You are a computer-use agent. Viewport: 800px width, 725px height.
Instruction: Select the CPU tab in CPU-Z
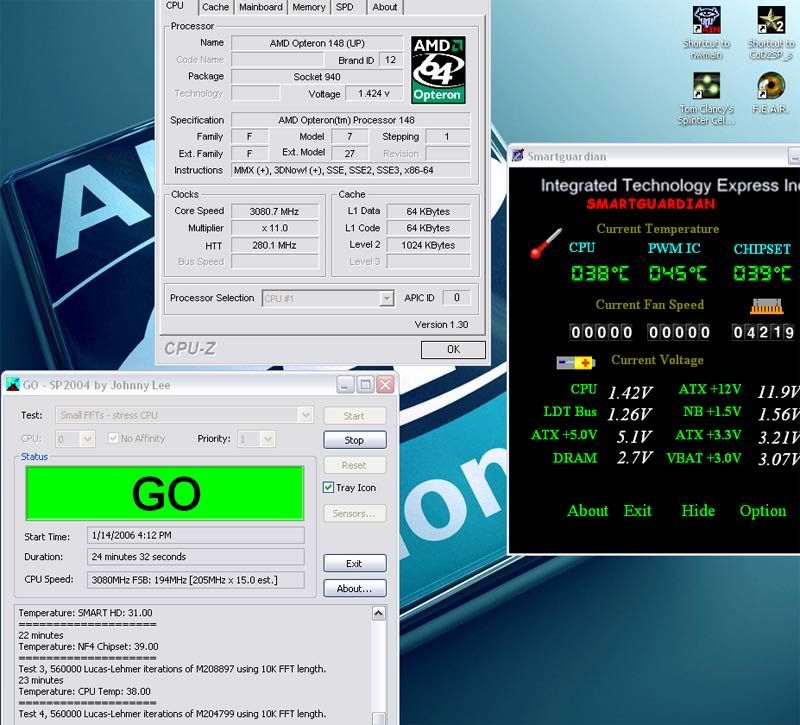pos(175,6)
